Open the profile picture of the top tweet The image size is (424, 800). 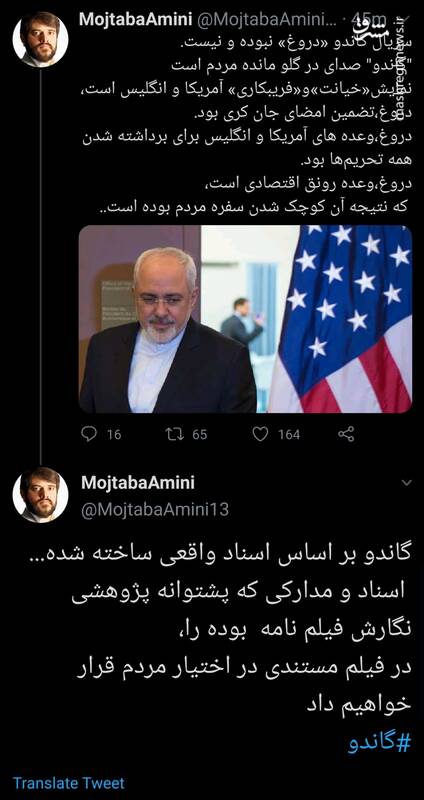(40, 39)
